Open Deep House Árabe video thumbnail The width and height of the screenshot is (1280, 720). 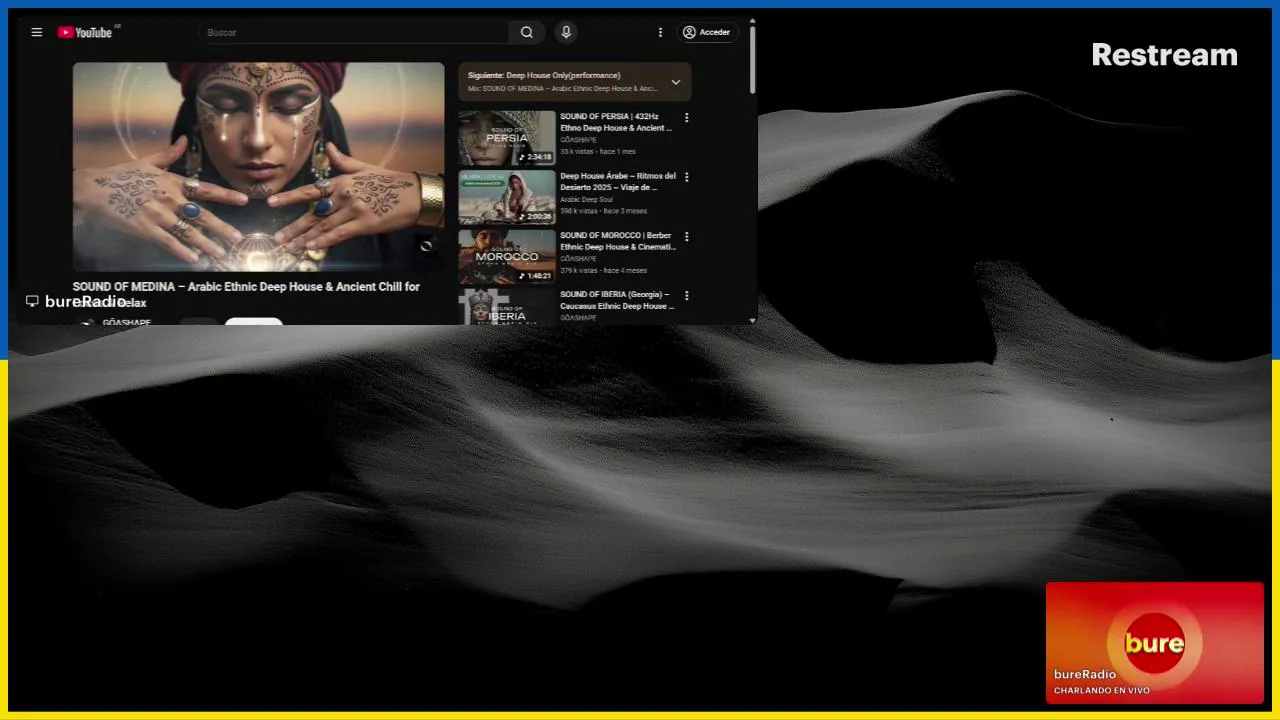point(507,197)
